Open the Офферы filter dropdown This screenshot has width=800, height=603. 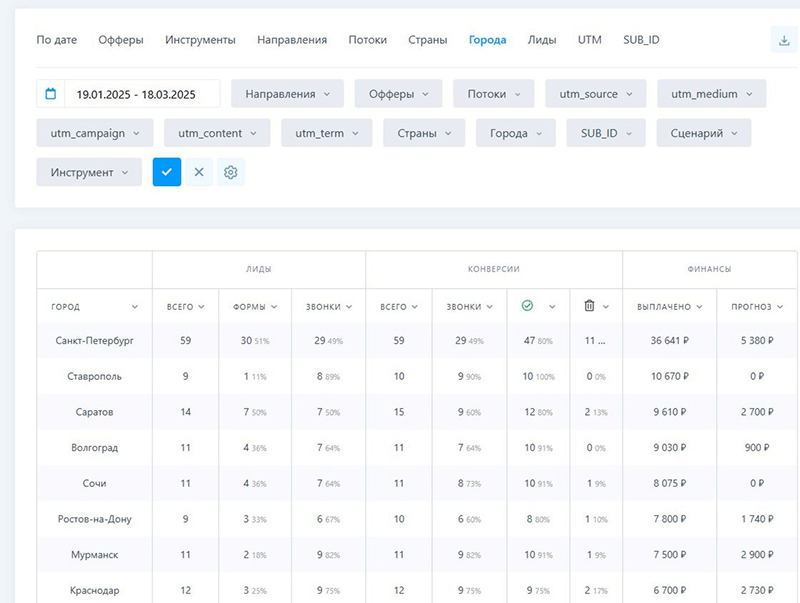(398, 94)
